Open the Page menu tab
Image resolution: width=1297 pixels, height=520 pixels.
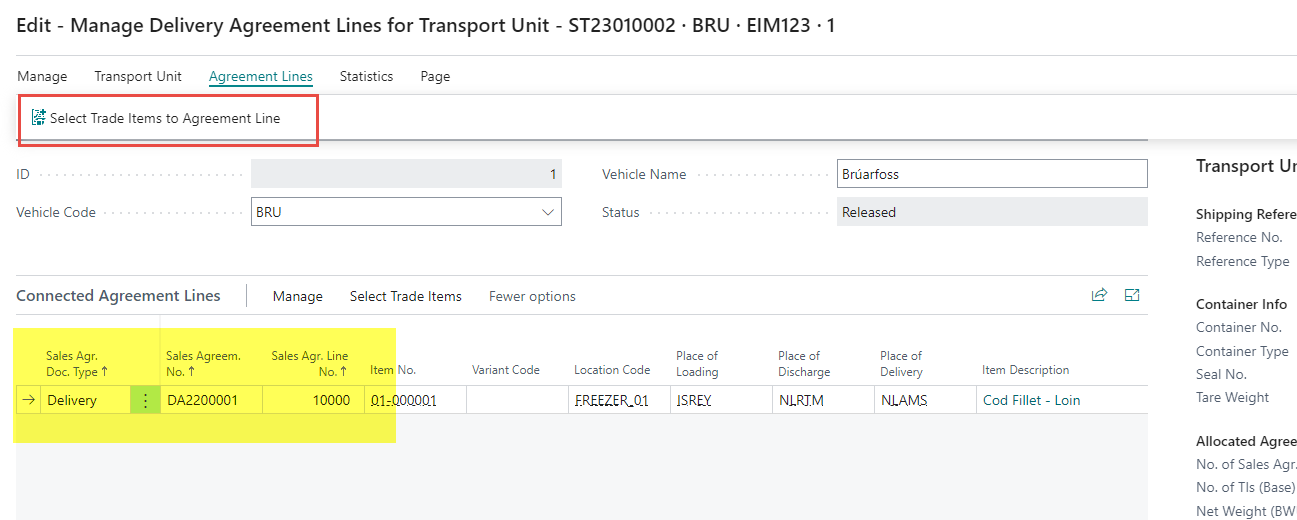click(x=435, y=76)
